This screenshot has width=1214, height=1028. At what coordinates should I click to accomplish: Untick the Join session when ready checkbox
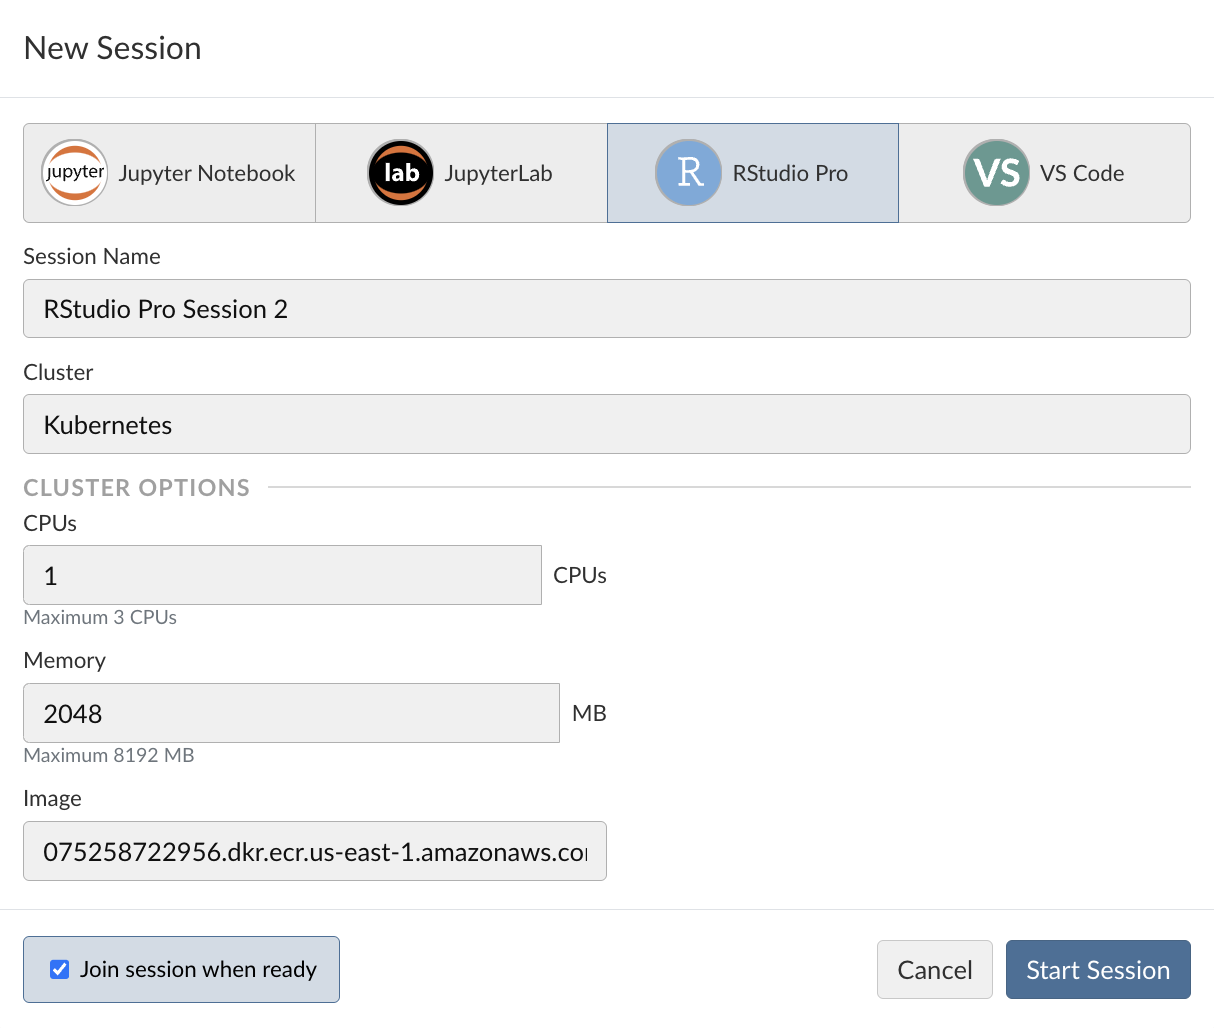(x=60, y=969)
